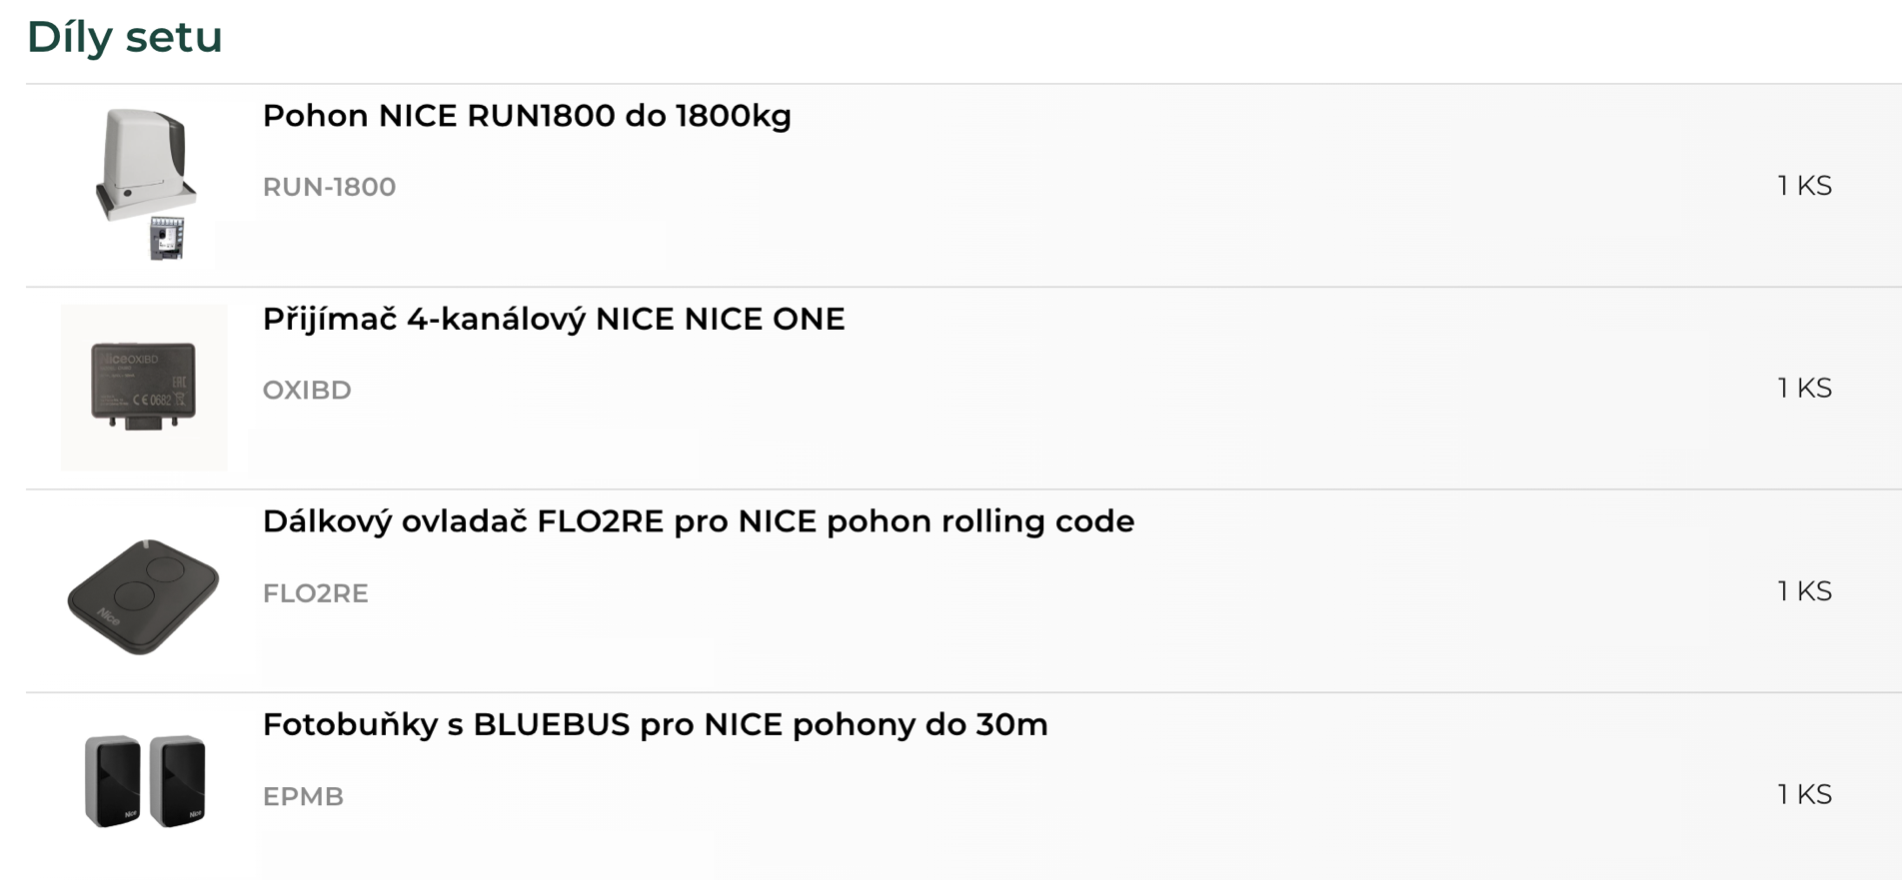
Task: Open the EPMB photocells product image
Action: 144,781
